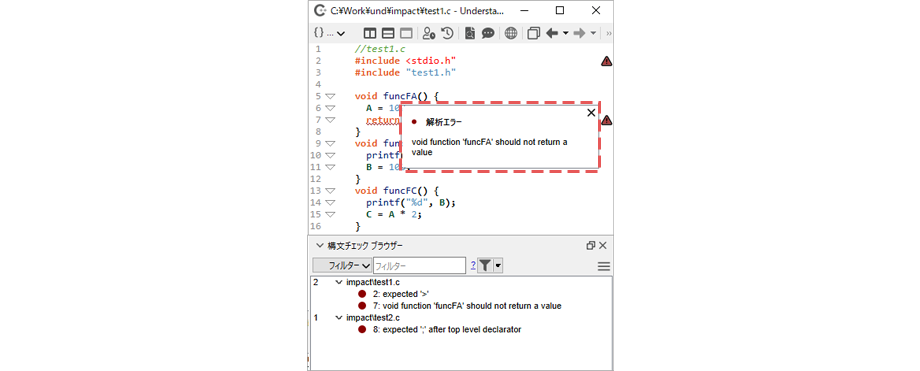This screenshot has height=371, width=920.
Task: Collapse the fold marker at line 5
Action: [330, 96]
